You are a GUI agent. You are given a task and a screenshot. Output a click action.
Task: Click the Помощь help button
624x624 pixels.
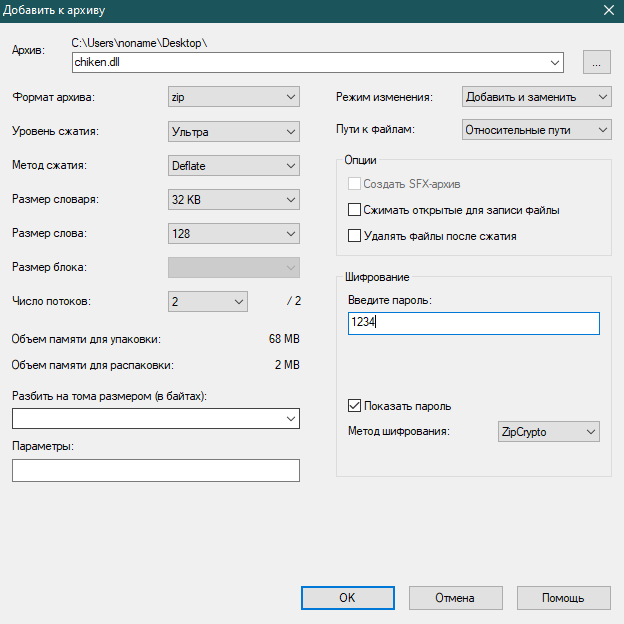pos(563,598)
